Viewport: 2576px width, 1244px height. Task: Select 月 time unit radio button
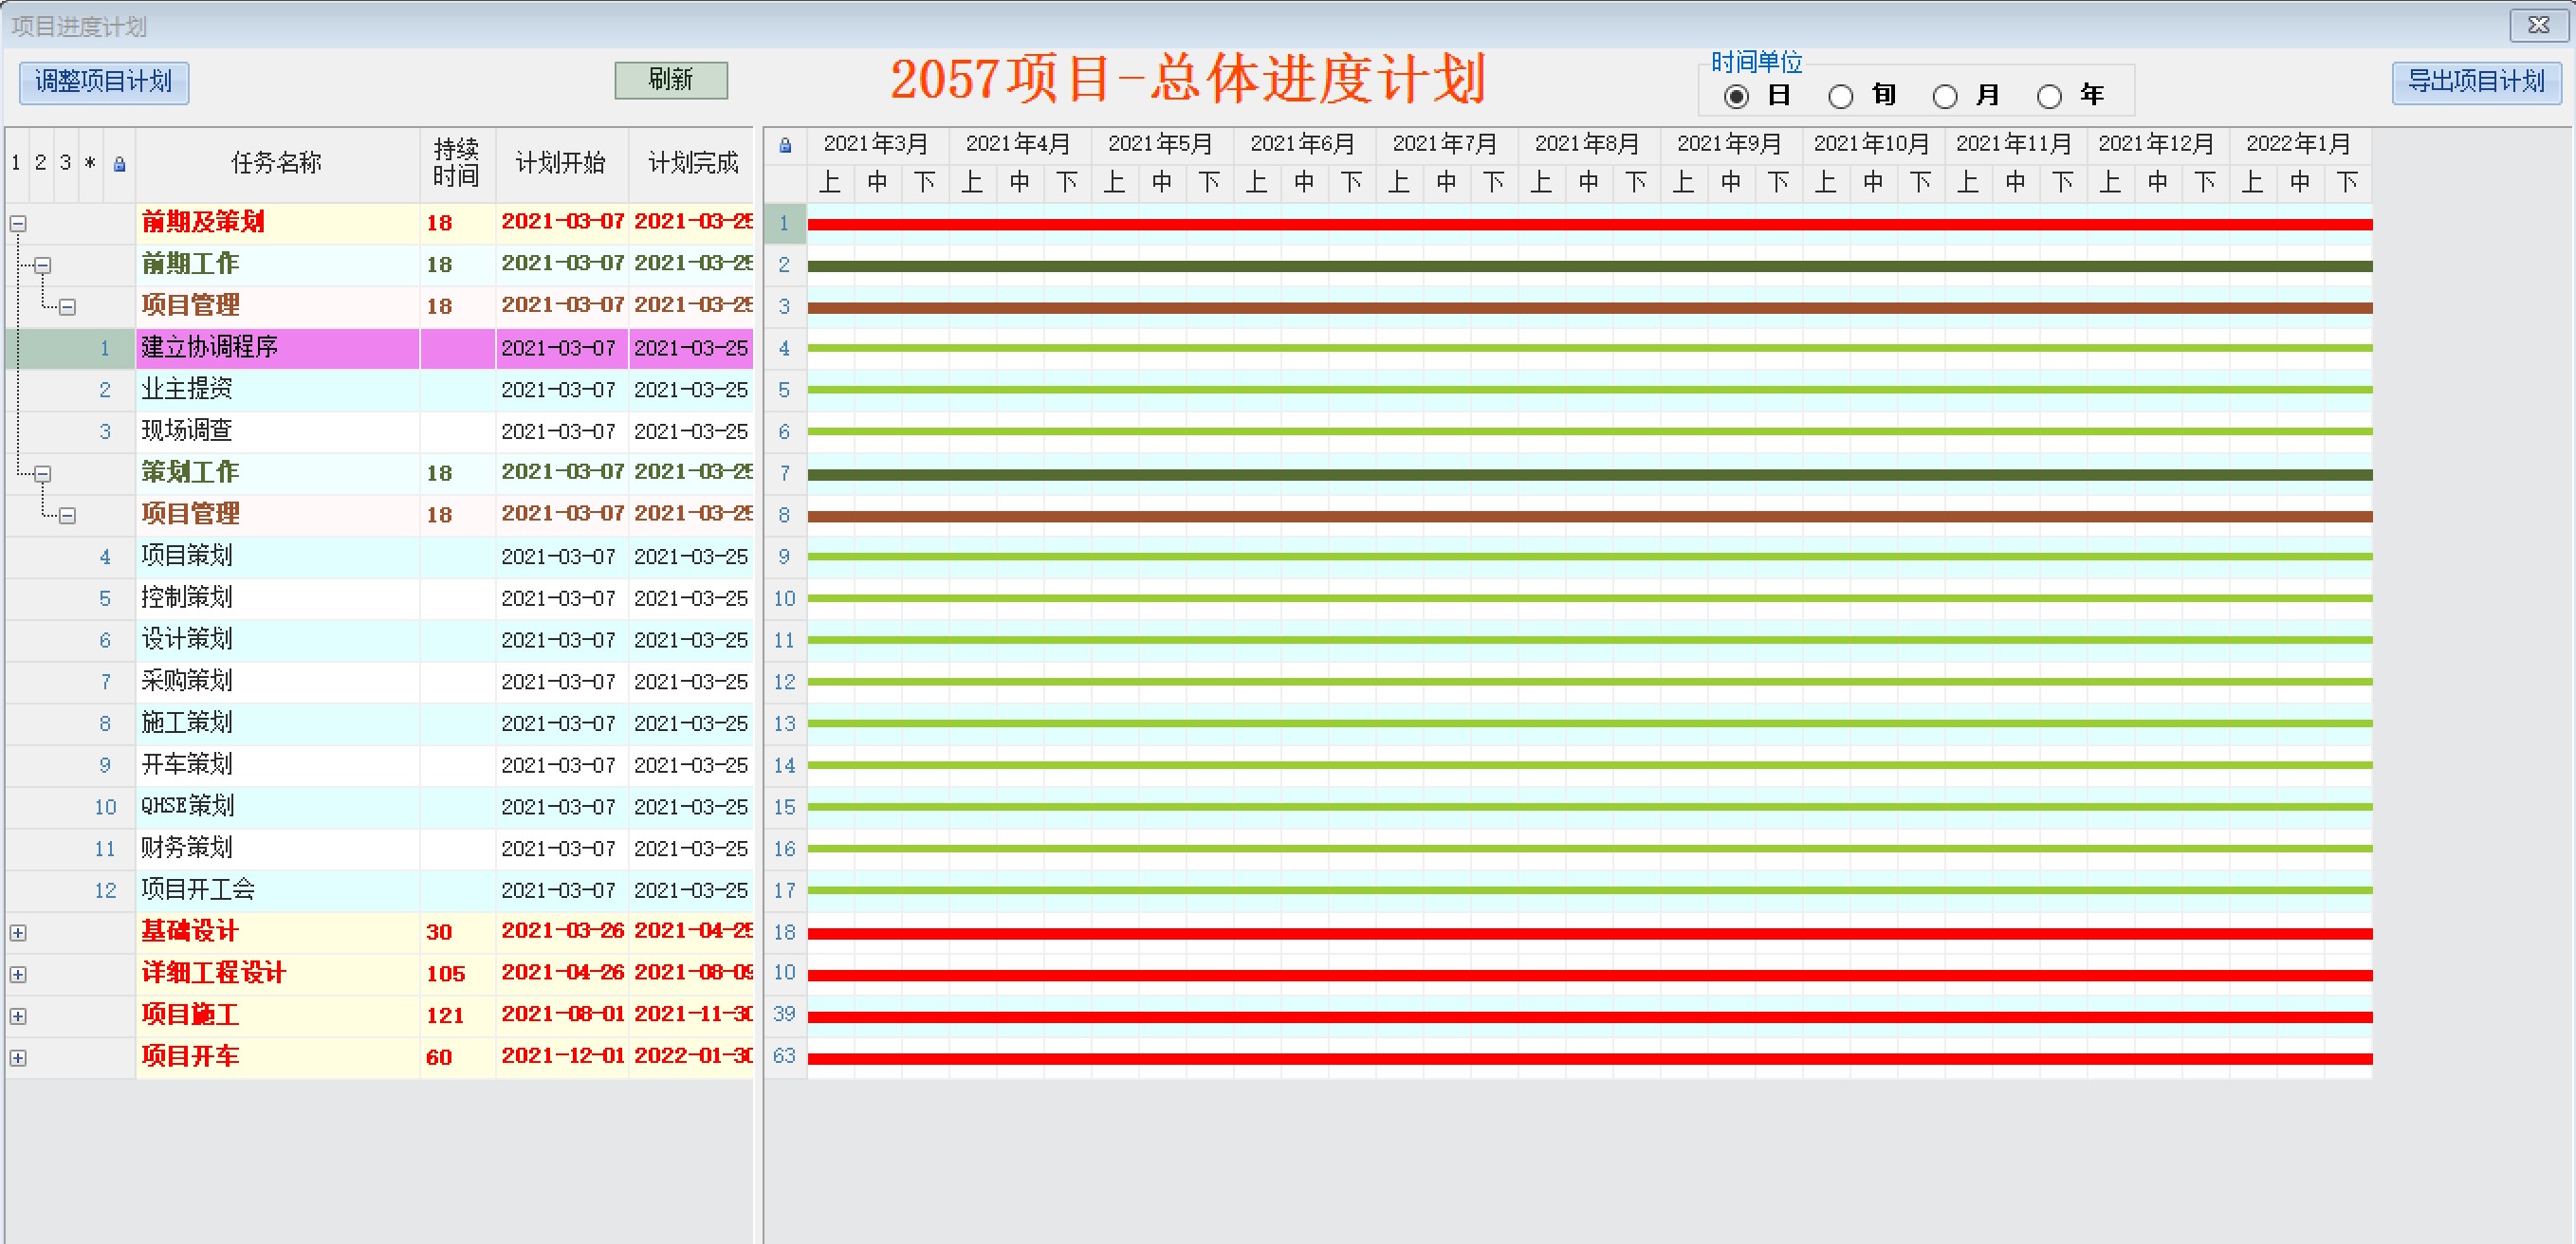(x=1944, y=97)
